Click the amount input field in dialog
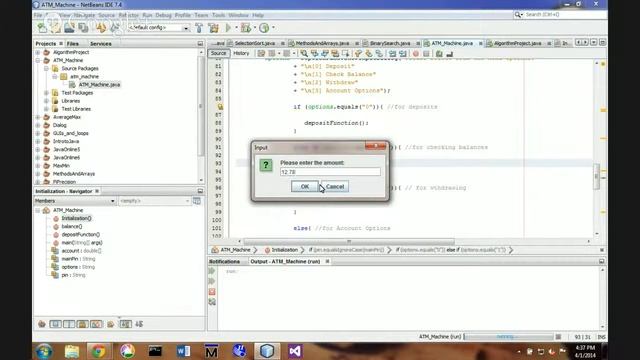The height and width of the screenshot is (360, 640). click(330, 172)
